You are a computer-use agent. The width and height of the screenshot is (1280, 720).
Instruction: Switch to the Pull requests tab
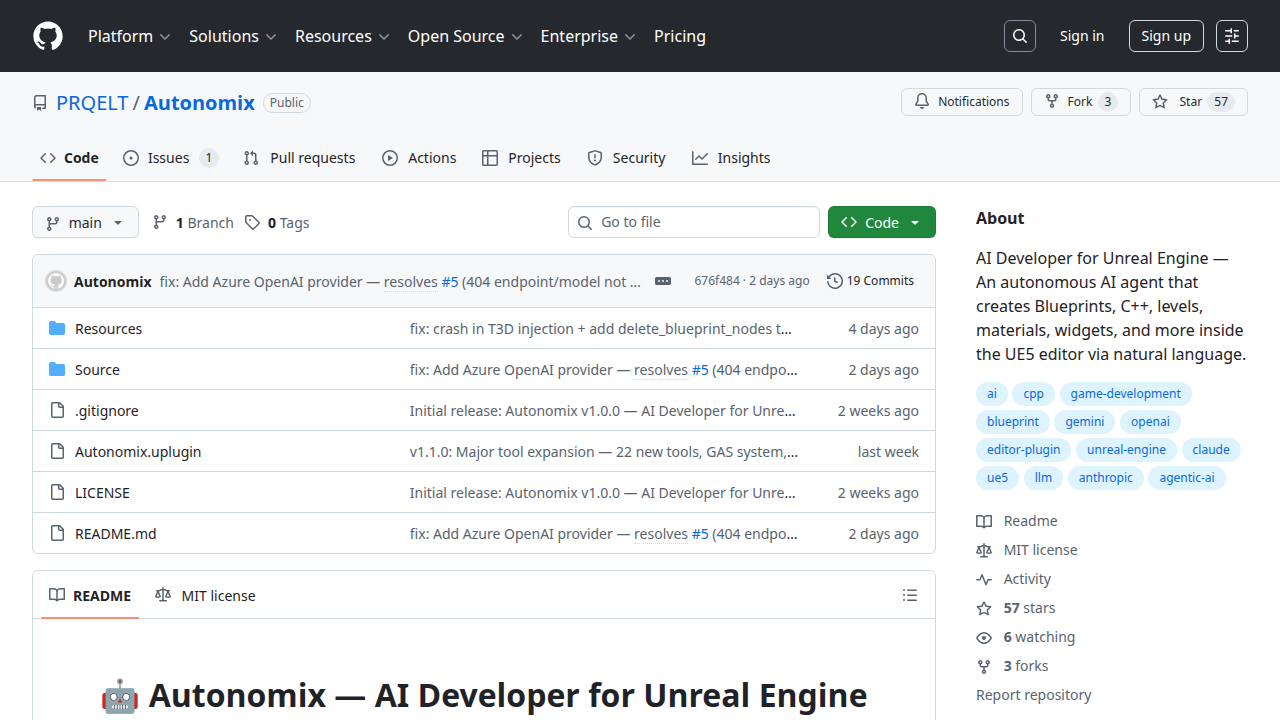299,158
